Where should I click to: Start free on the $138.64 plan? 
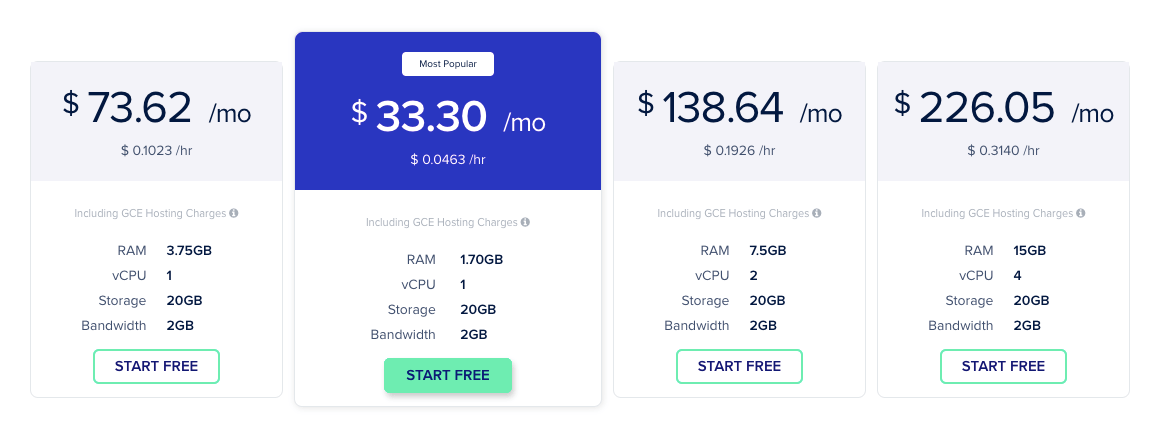pos(739,366)
